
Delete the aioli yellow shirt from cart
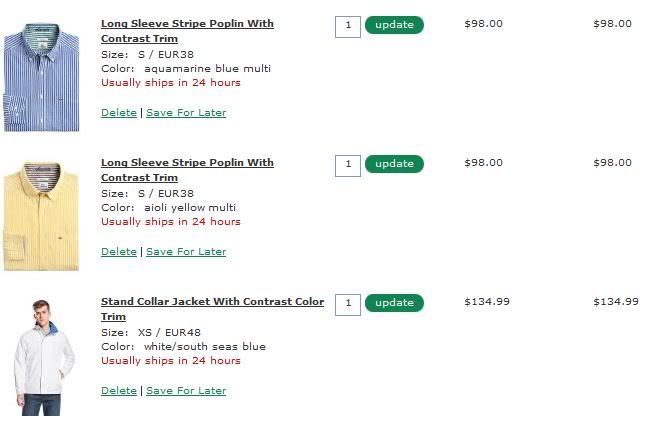pyautogui.click(x=118, y=252)
